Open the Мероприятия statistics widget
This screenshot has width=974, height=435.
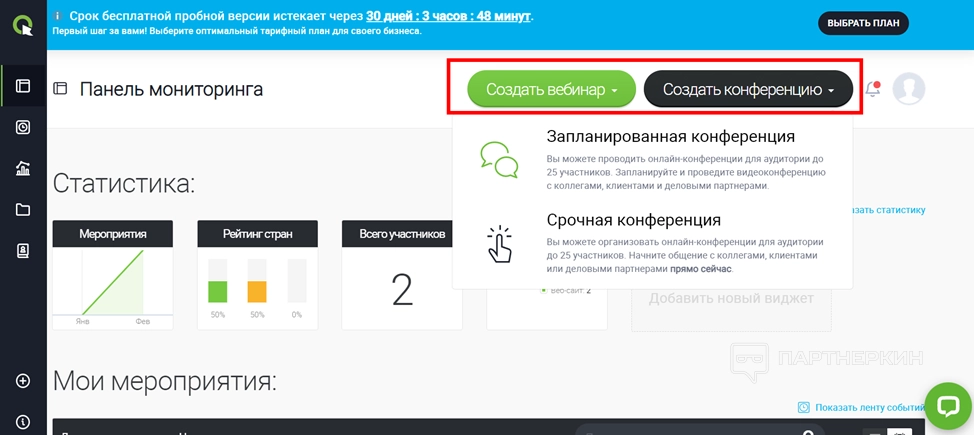pos(112,275)
